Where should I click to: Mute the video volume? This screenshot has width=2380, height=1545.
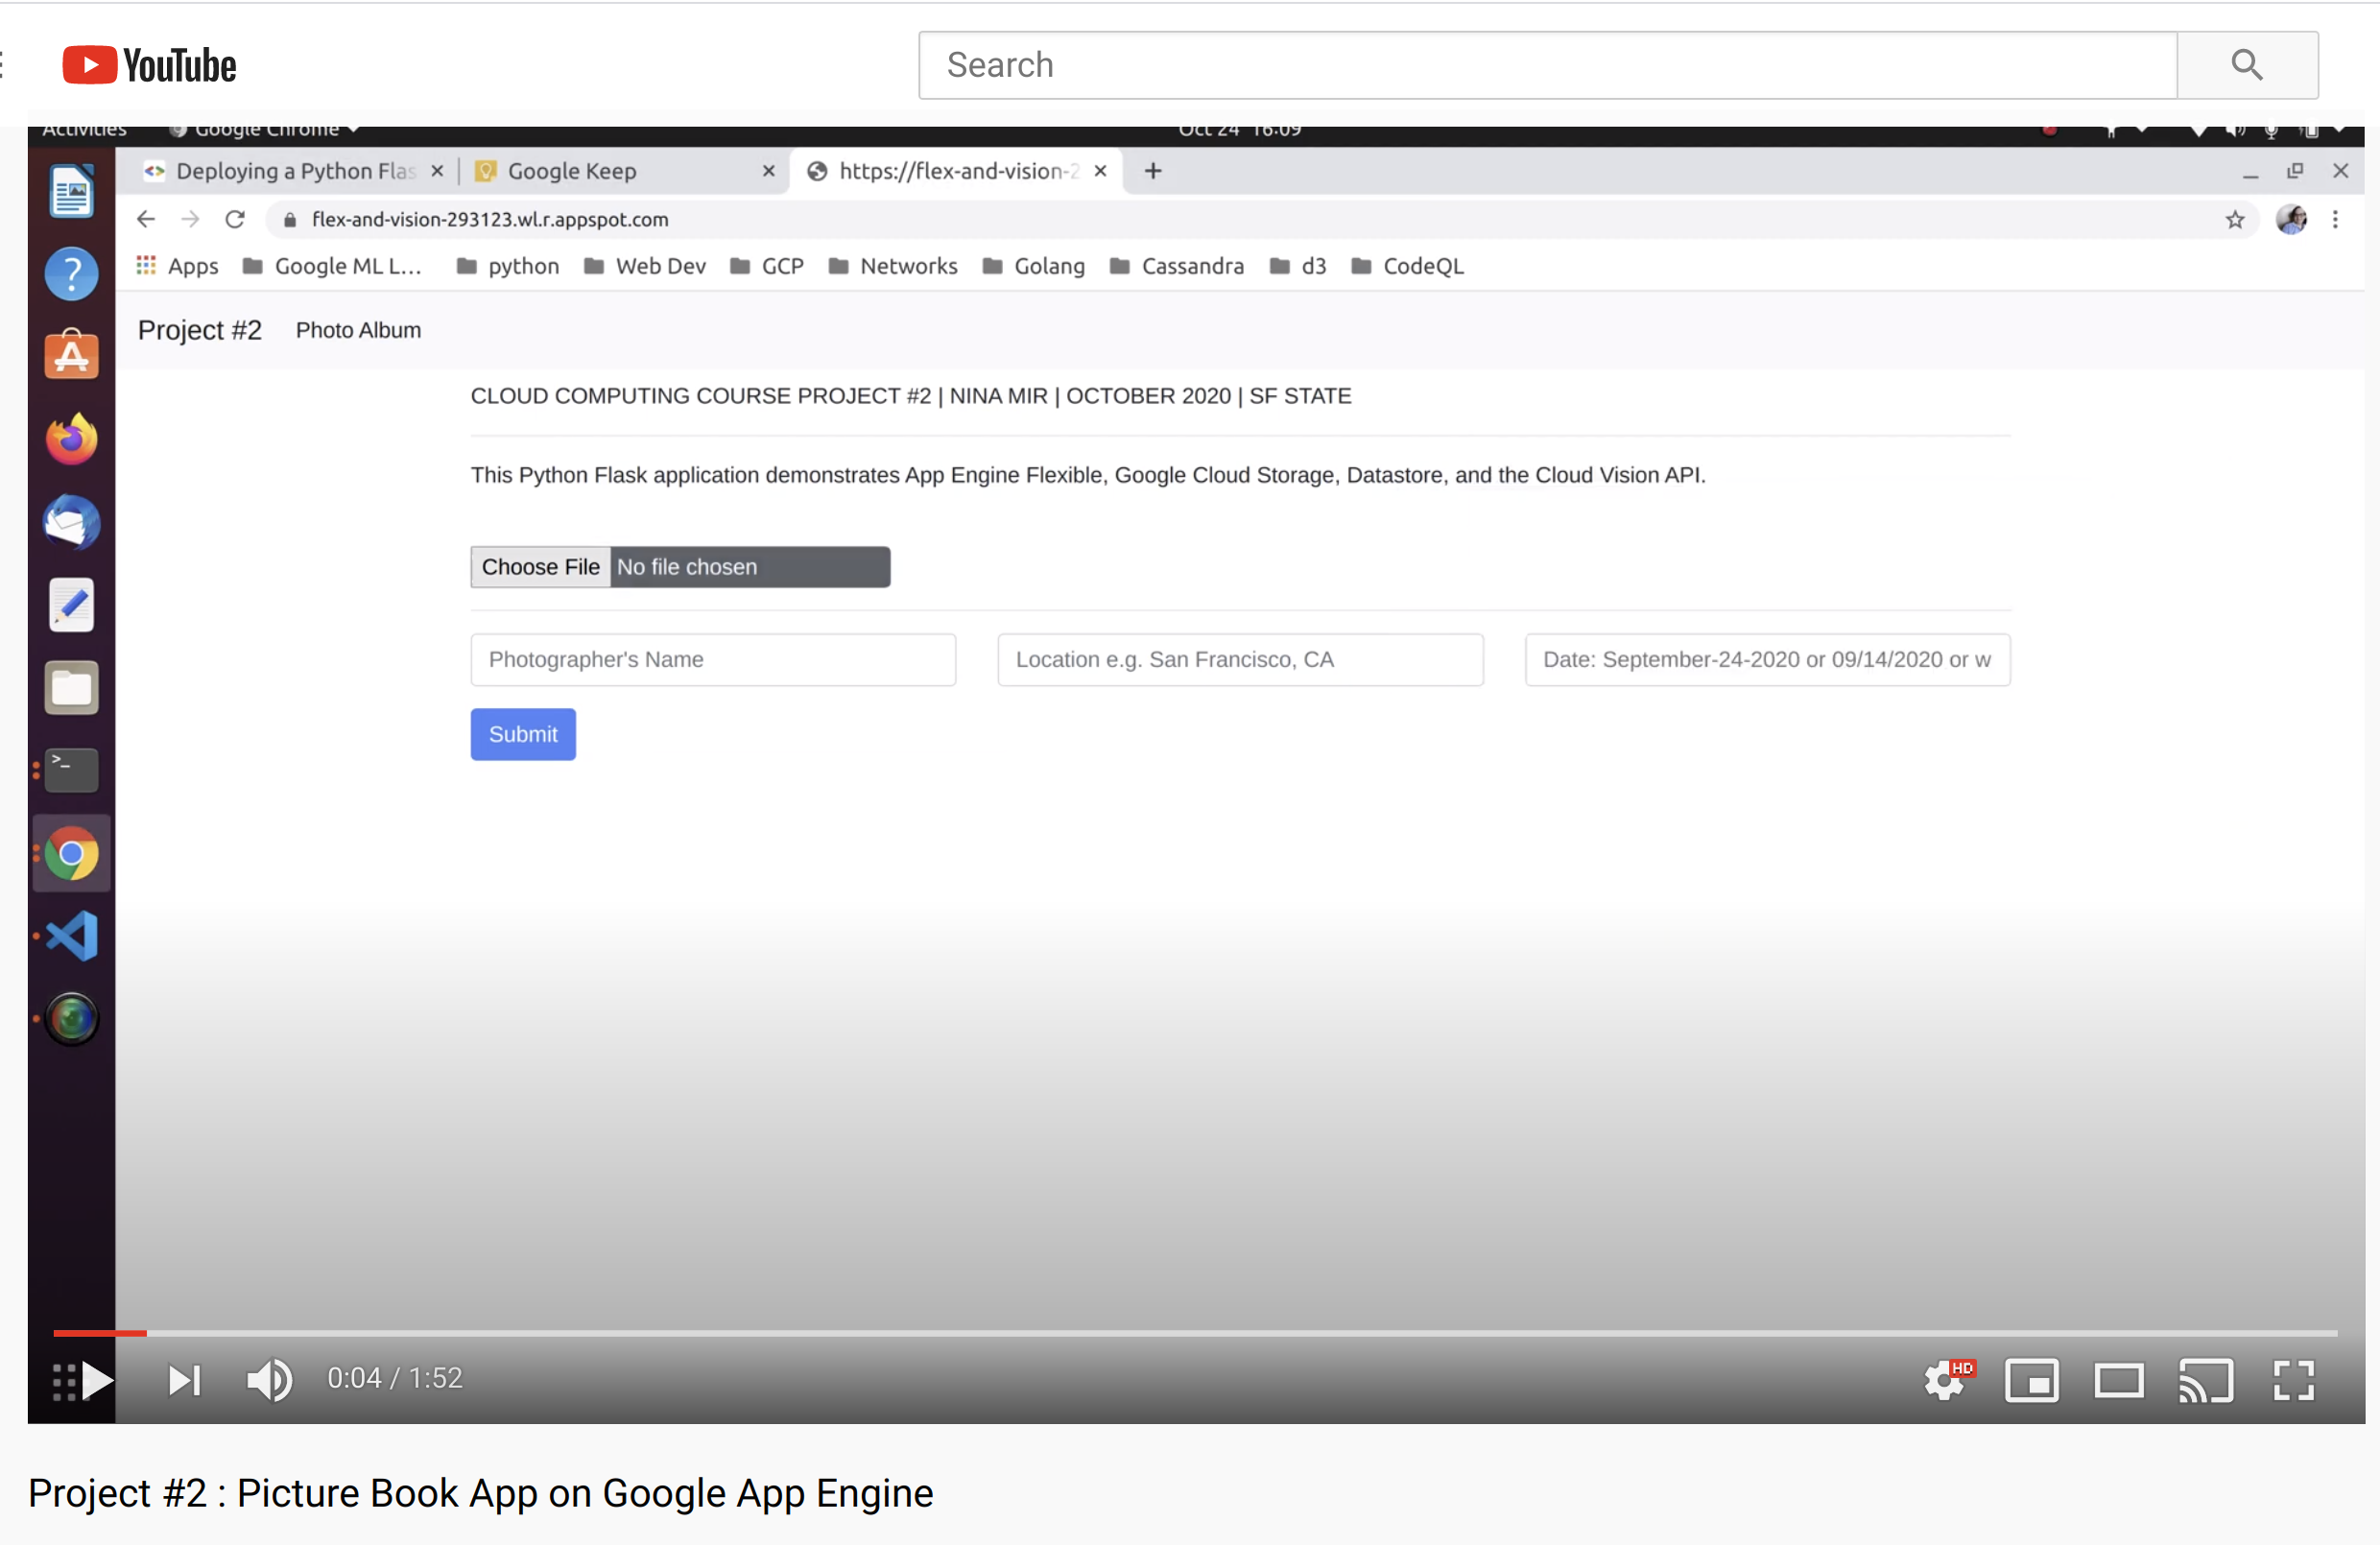coord(269,1381)
